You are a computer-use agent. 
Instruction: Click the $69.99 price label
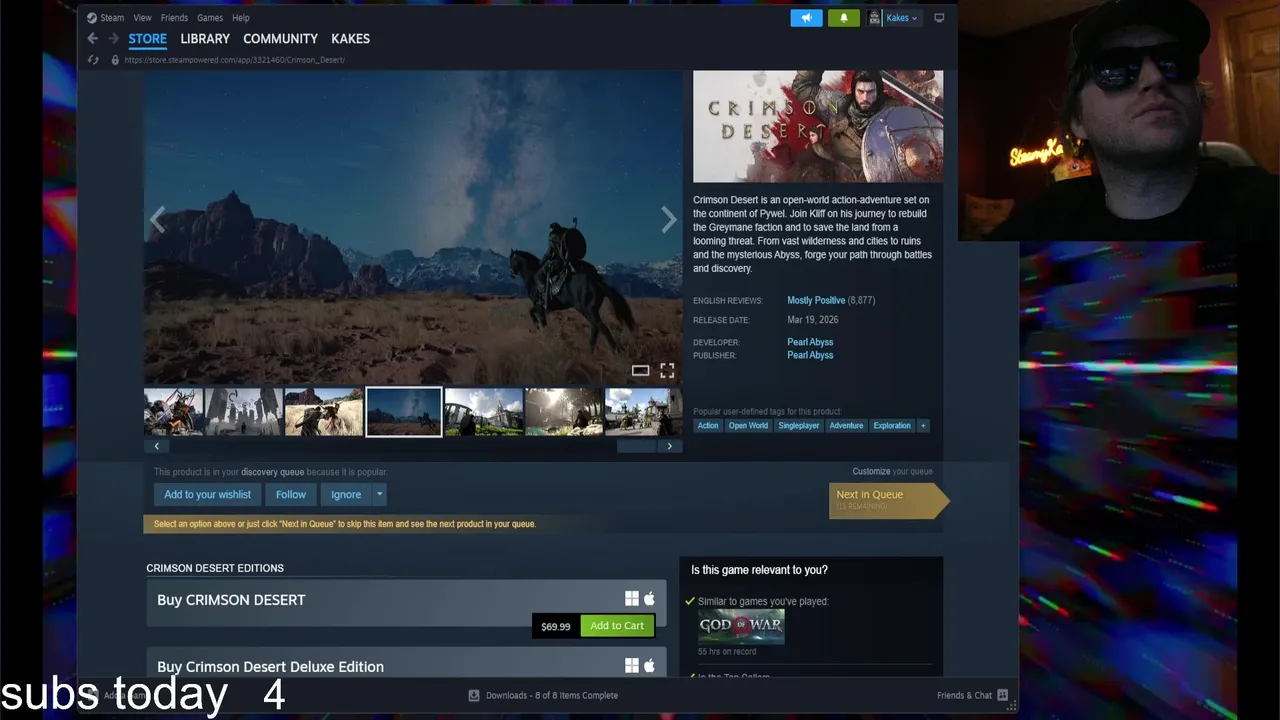[556, 627]
